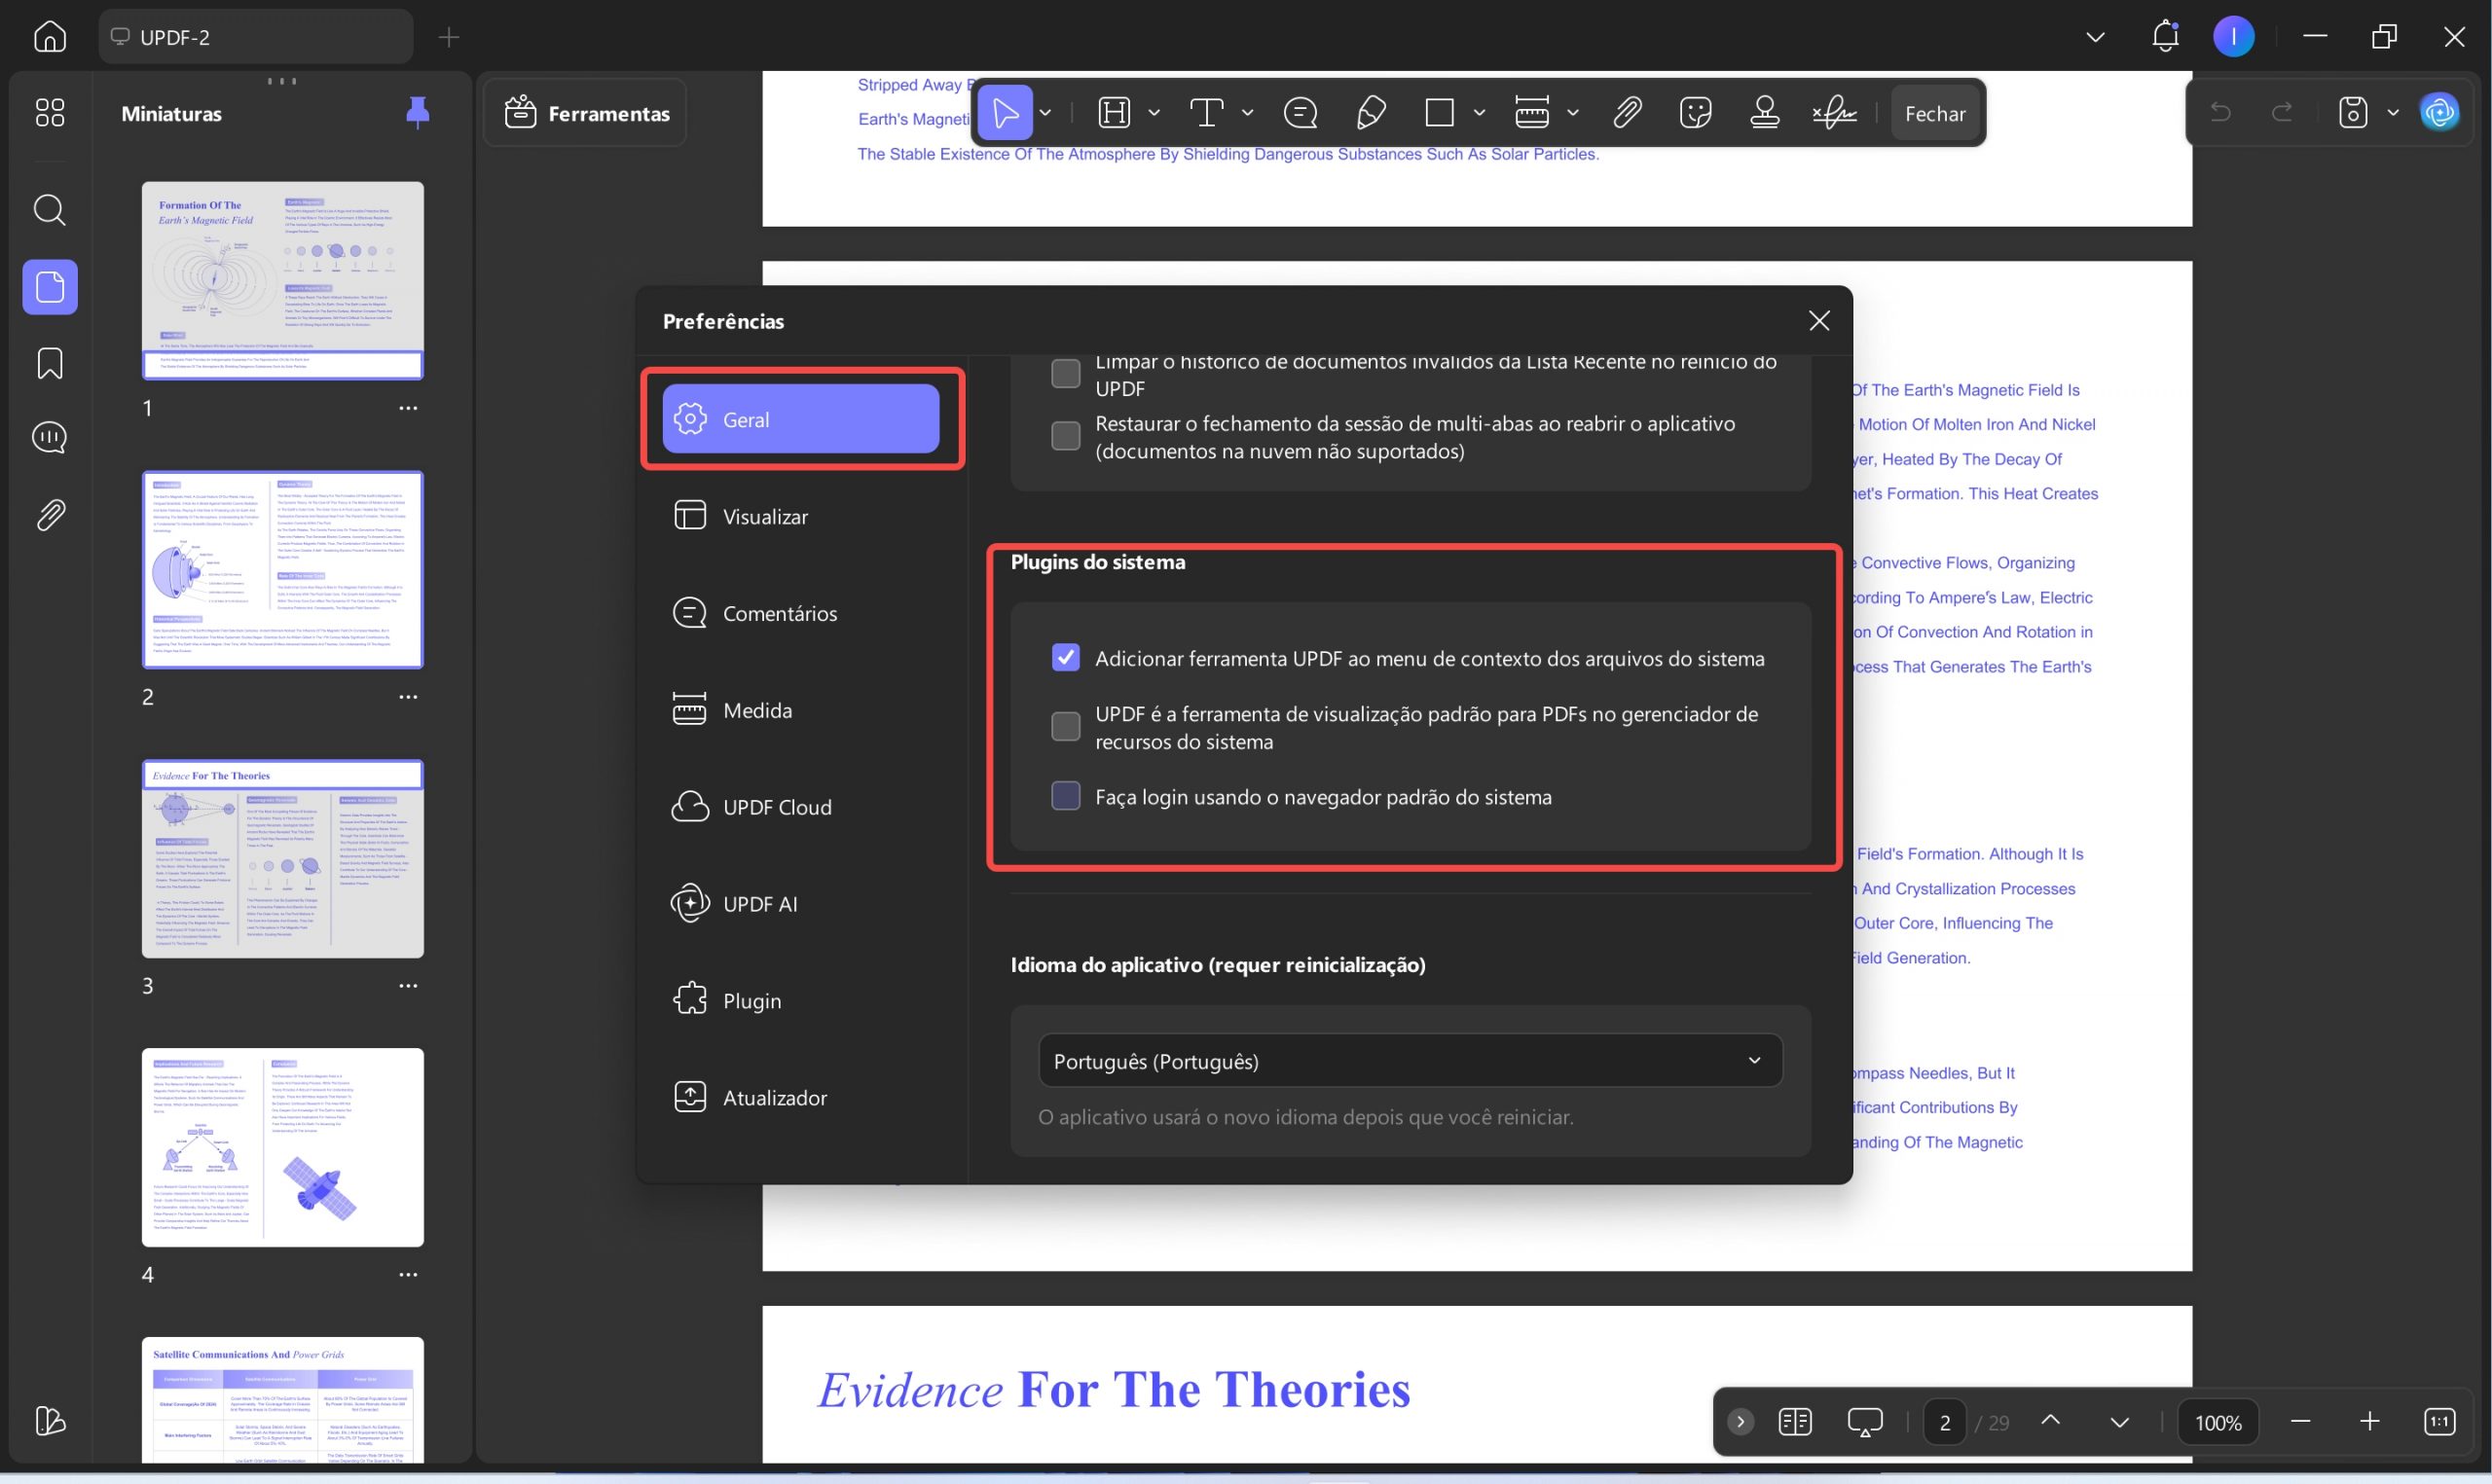2492x1484 pixels.
Task: Add a new tab with plus
Action: point(449,37)
